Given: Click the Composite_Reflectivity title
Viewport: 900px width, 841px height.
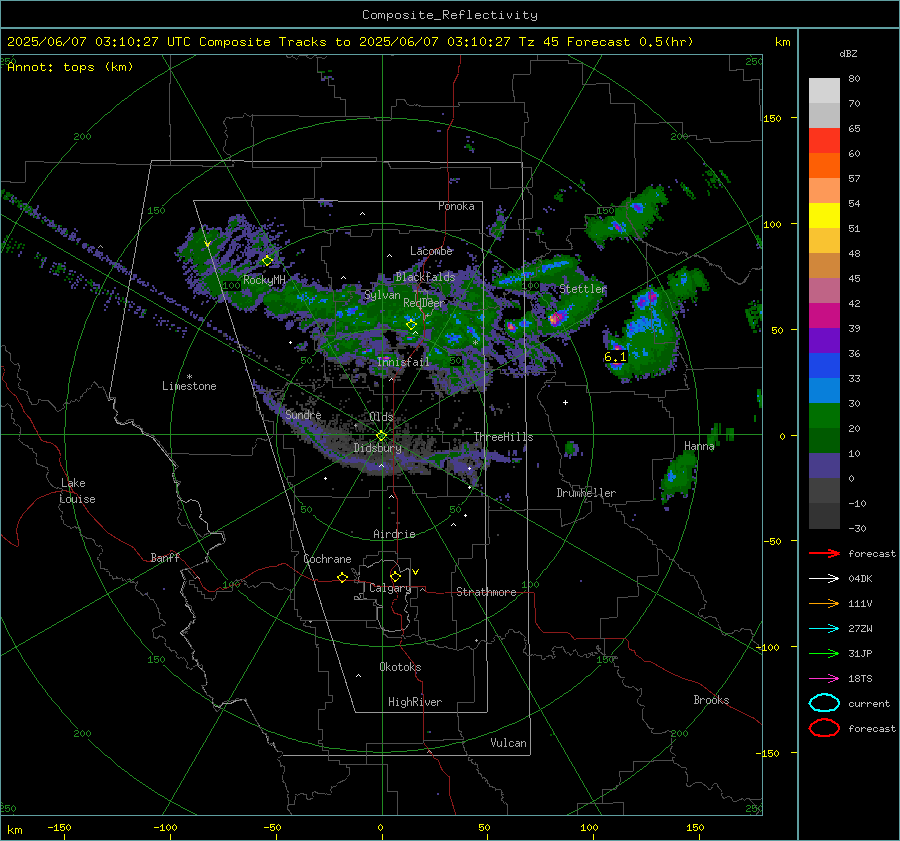Looking at the screenshot, I should point(450,15).
